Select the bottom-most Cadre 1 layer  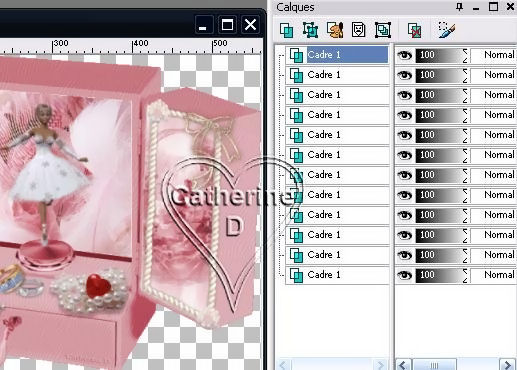[337, 275]
